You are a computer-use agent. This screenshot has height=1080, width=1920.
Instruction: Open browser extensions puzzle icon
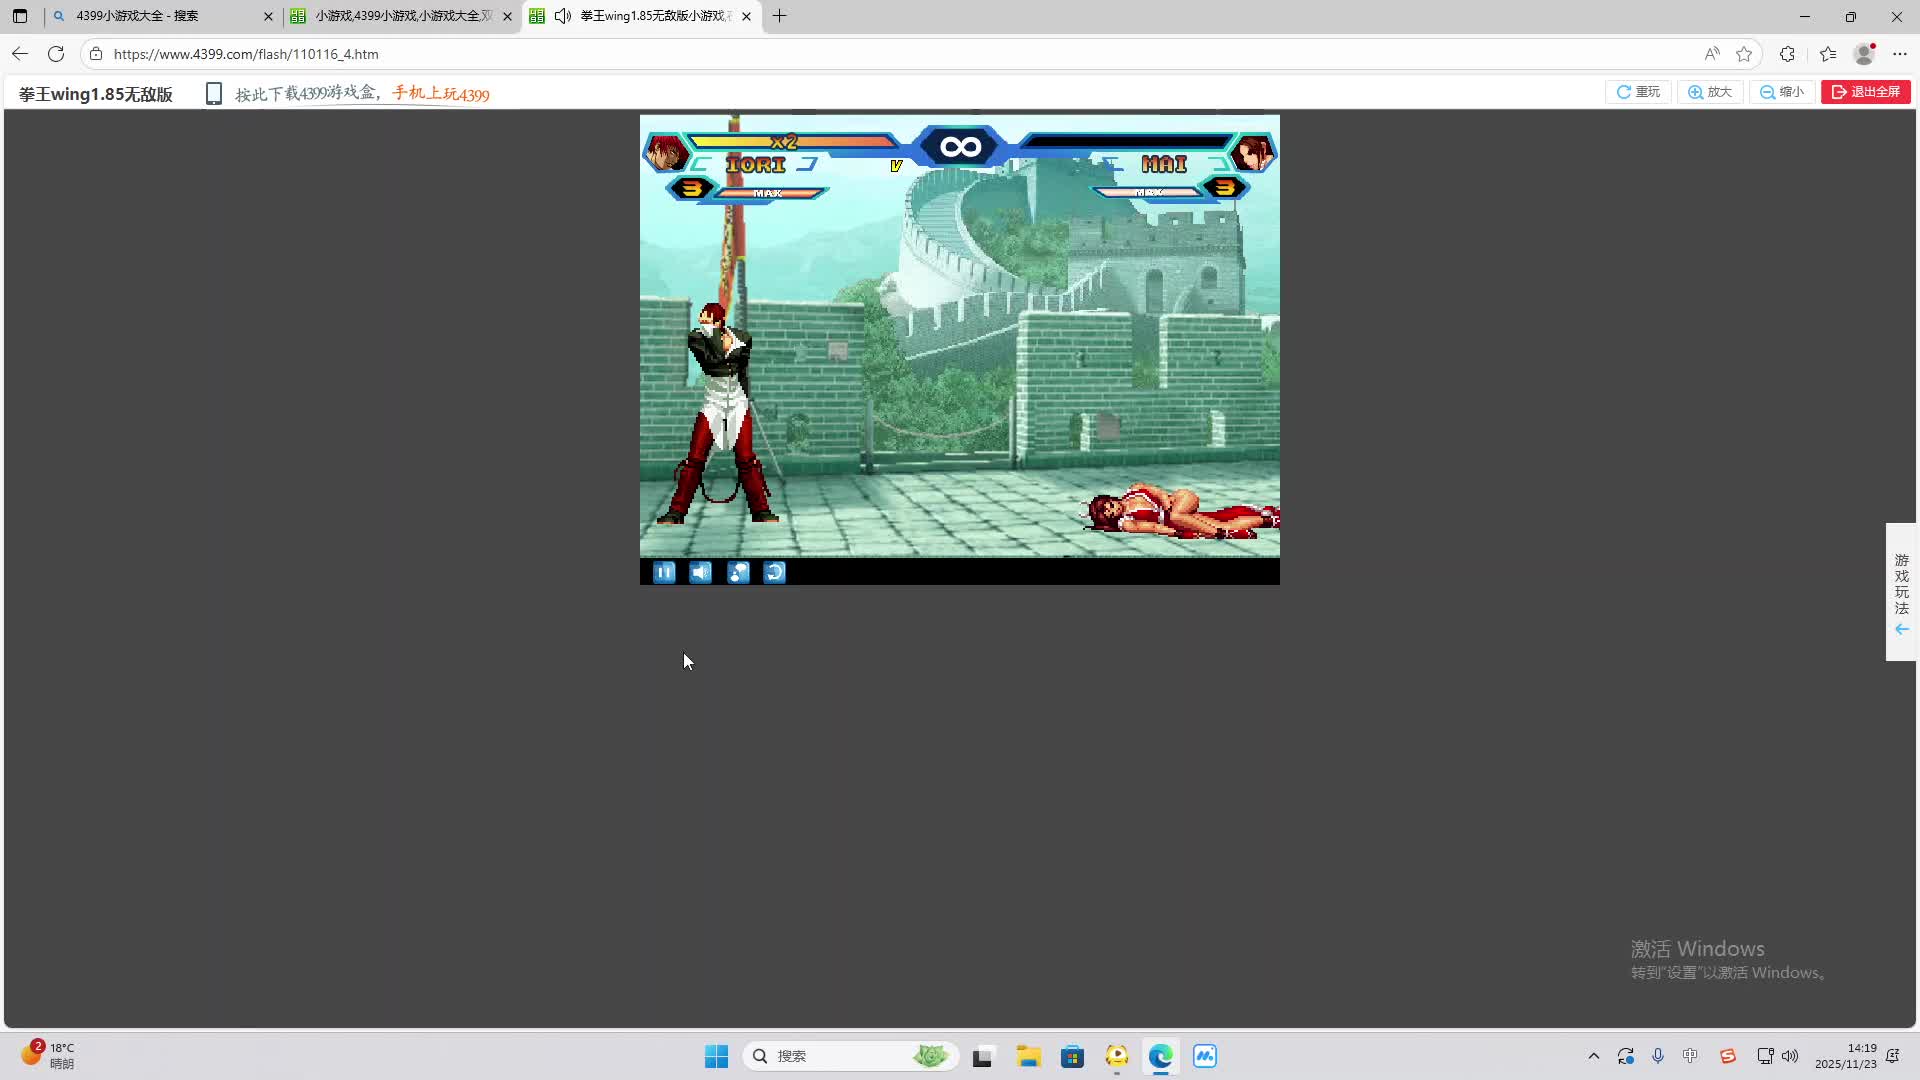1787,54
